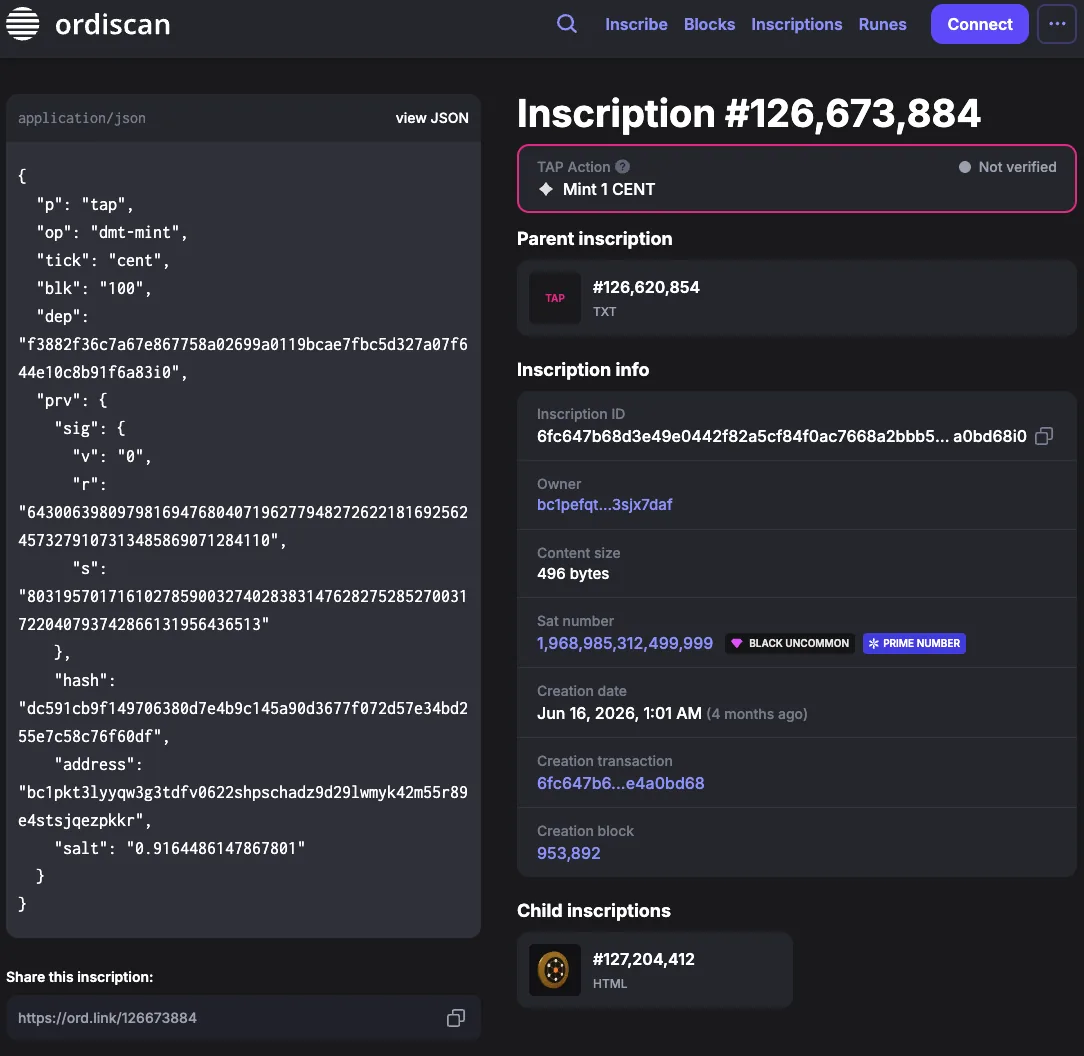Click the Connect wallet button
Screen dimensions: 1084x1056
pos(980,24)
